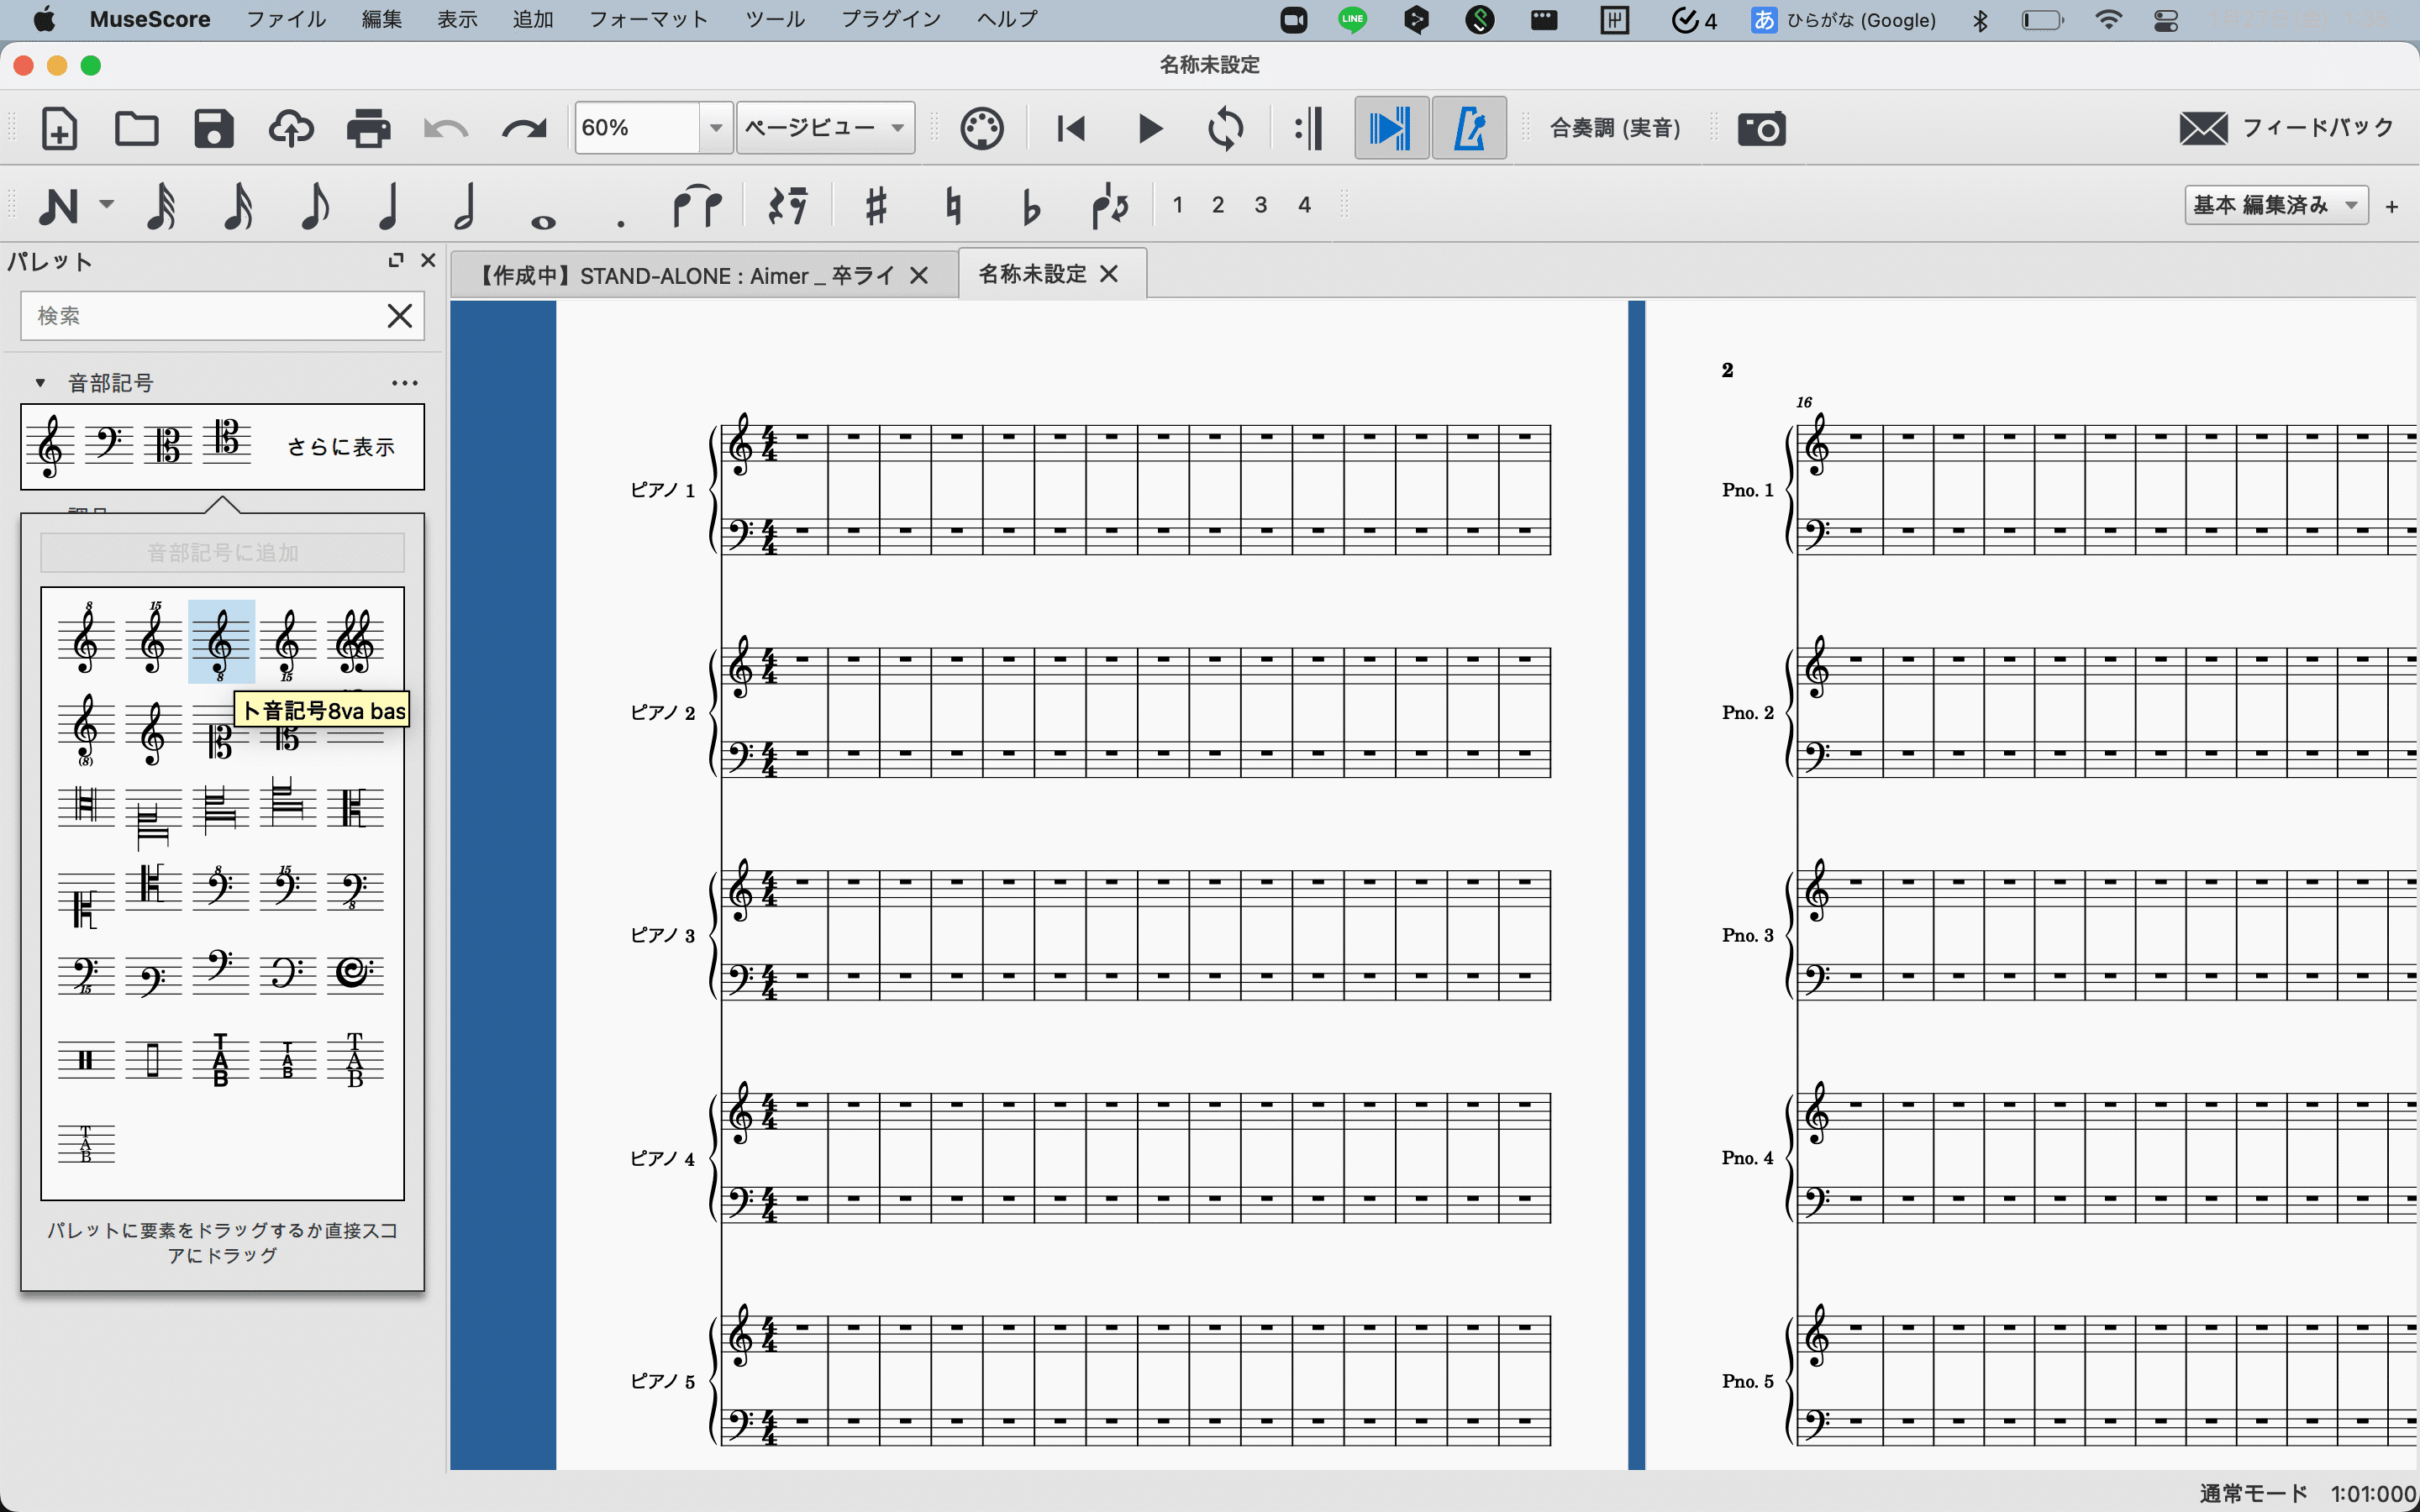Open the 音部記号 palette options menu
2420x1512 pixels.
[404, 383]
